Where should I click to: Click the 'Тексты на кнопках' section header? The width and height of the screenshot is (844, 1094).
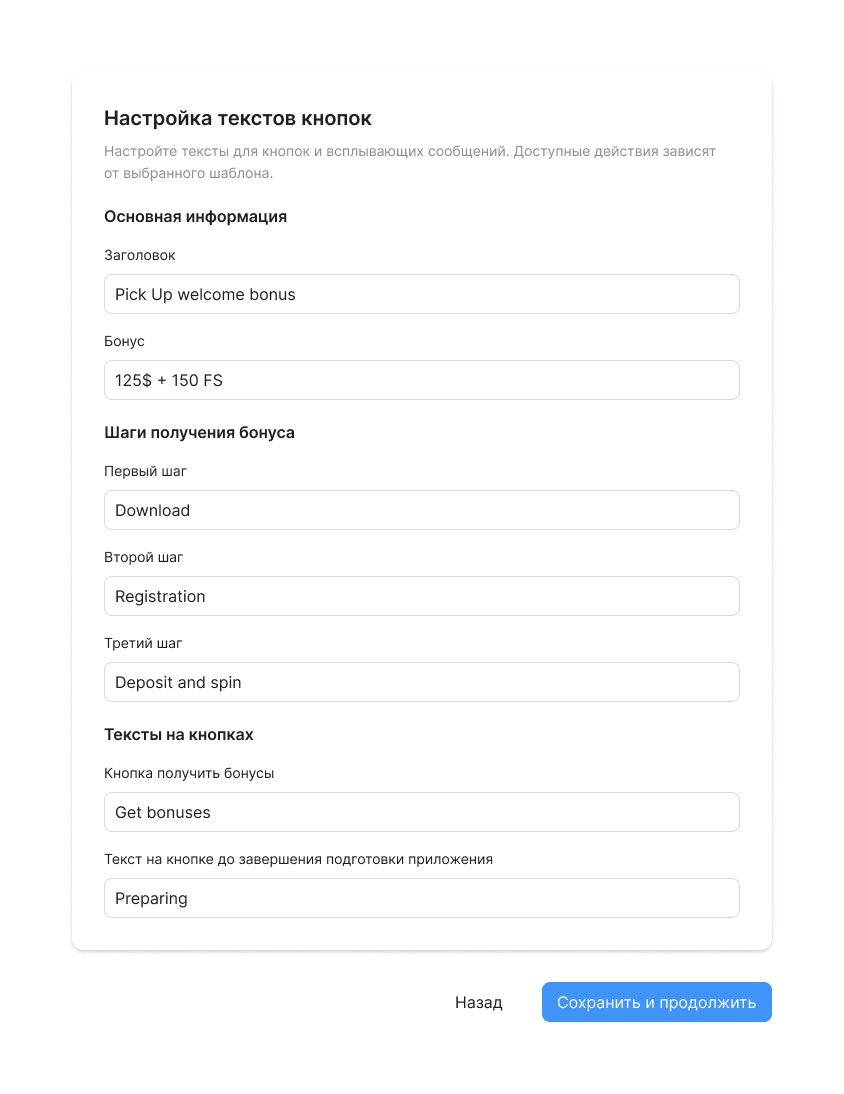coord(178,735)
